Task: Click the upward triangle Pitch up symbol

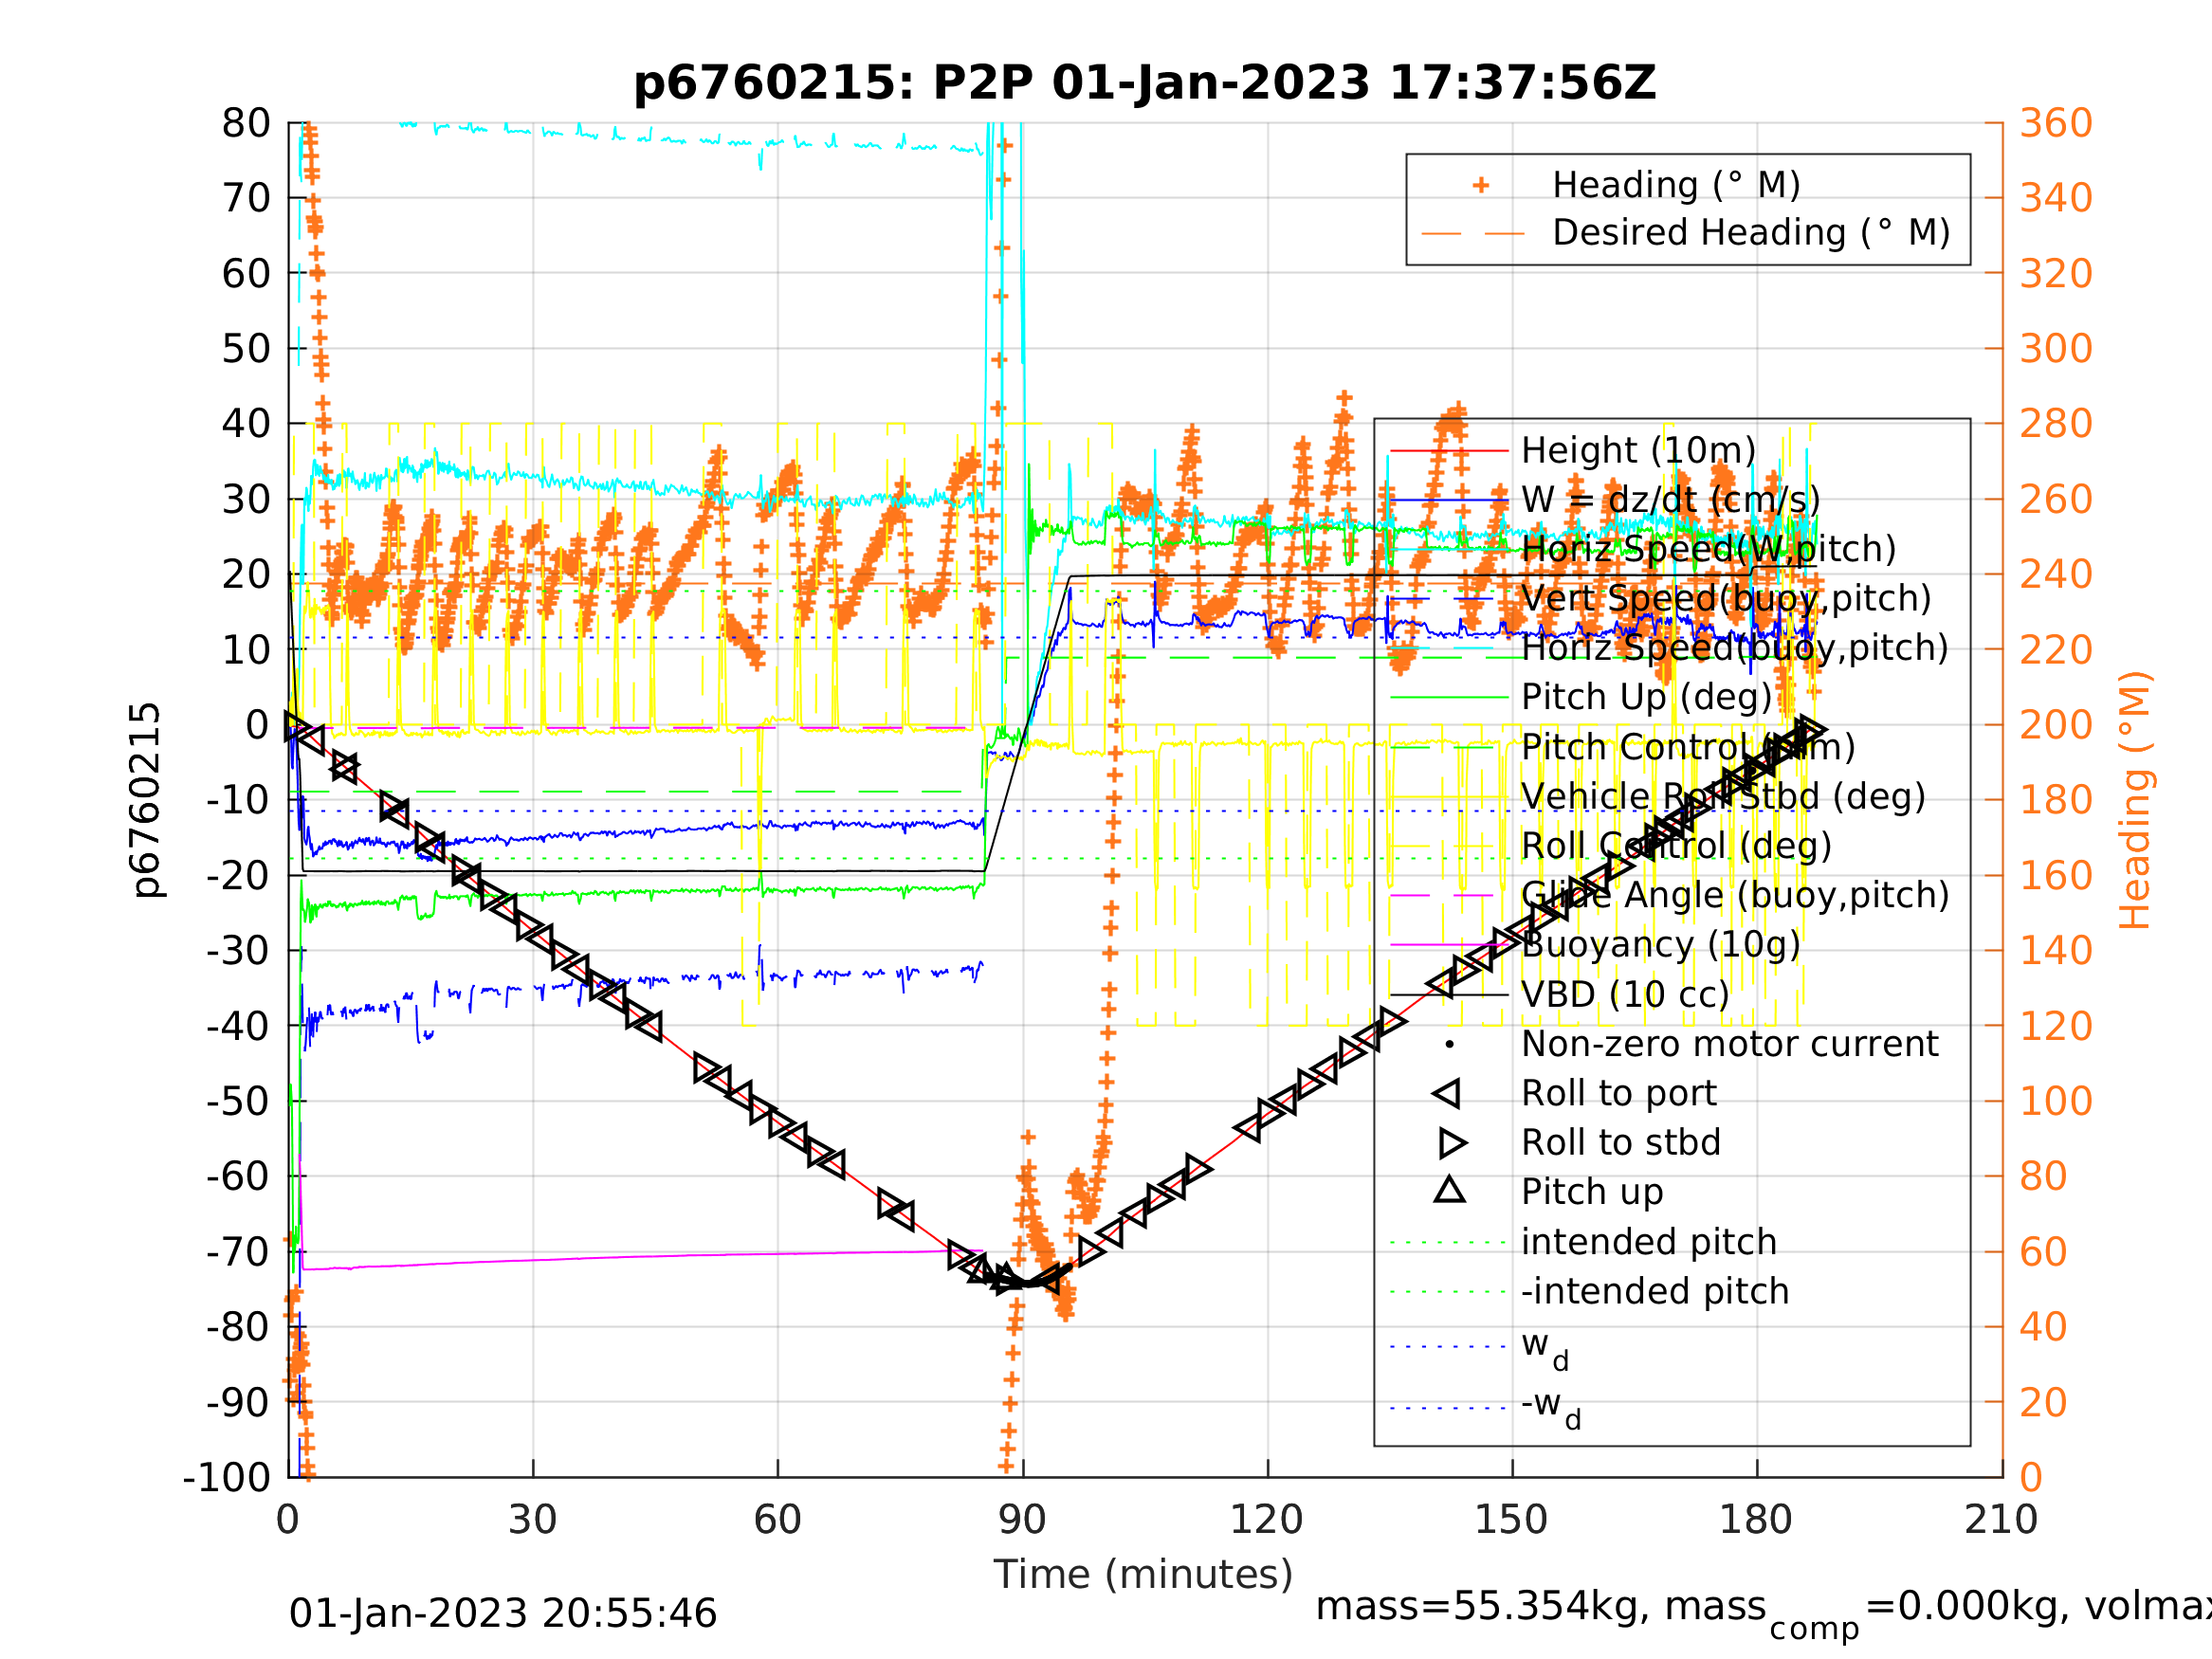Action: point(1450,1190)
